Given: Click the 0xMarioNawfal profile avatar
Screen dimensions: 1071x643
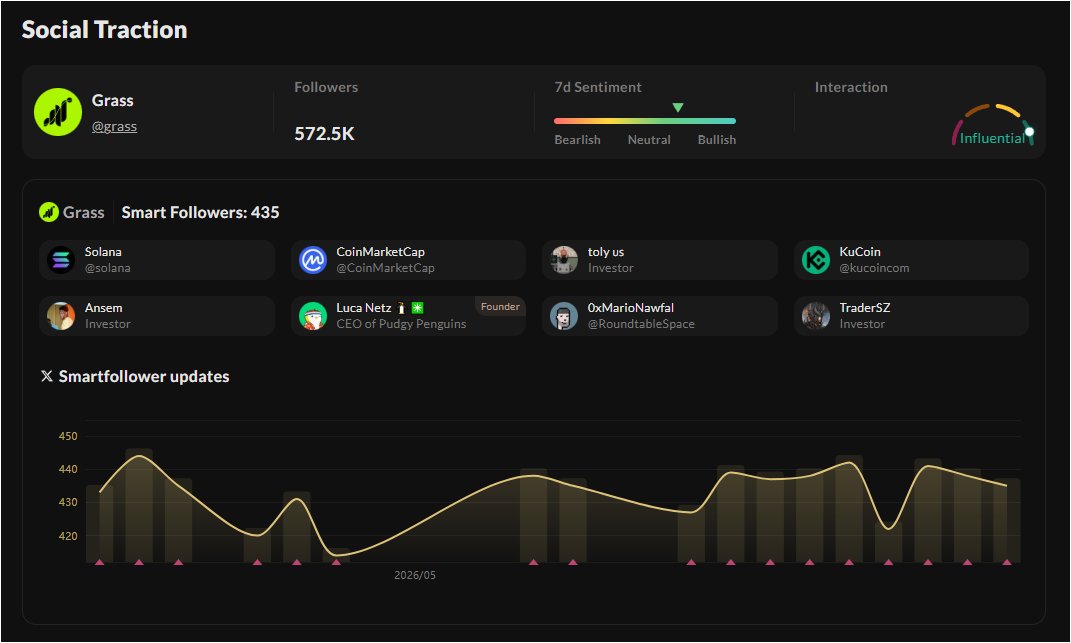Looking at the screenshot, I should tap(564, 316).
